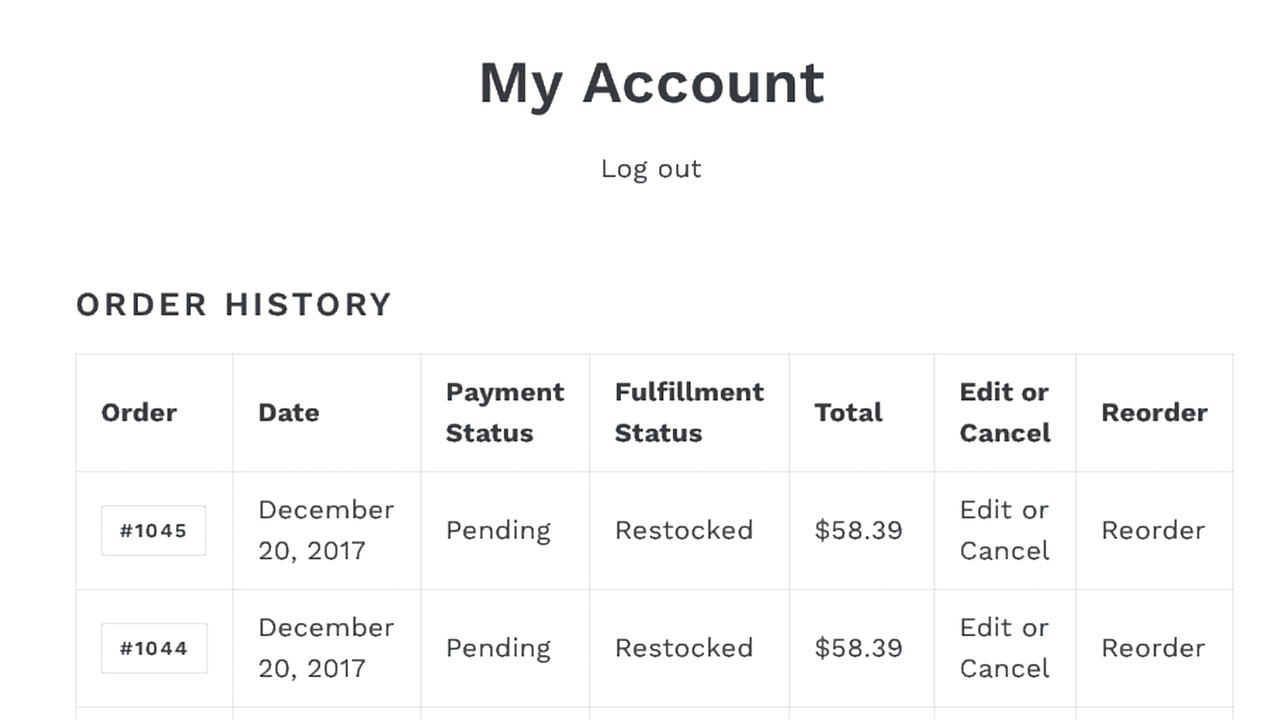
Task: Click the Date column header
Action: (288, 412)
